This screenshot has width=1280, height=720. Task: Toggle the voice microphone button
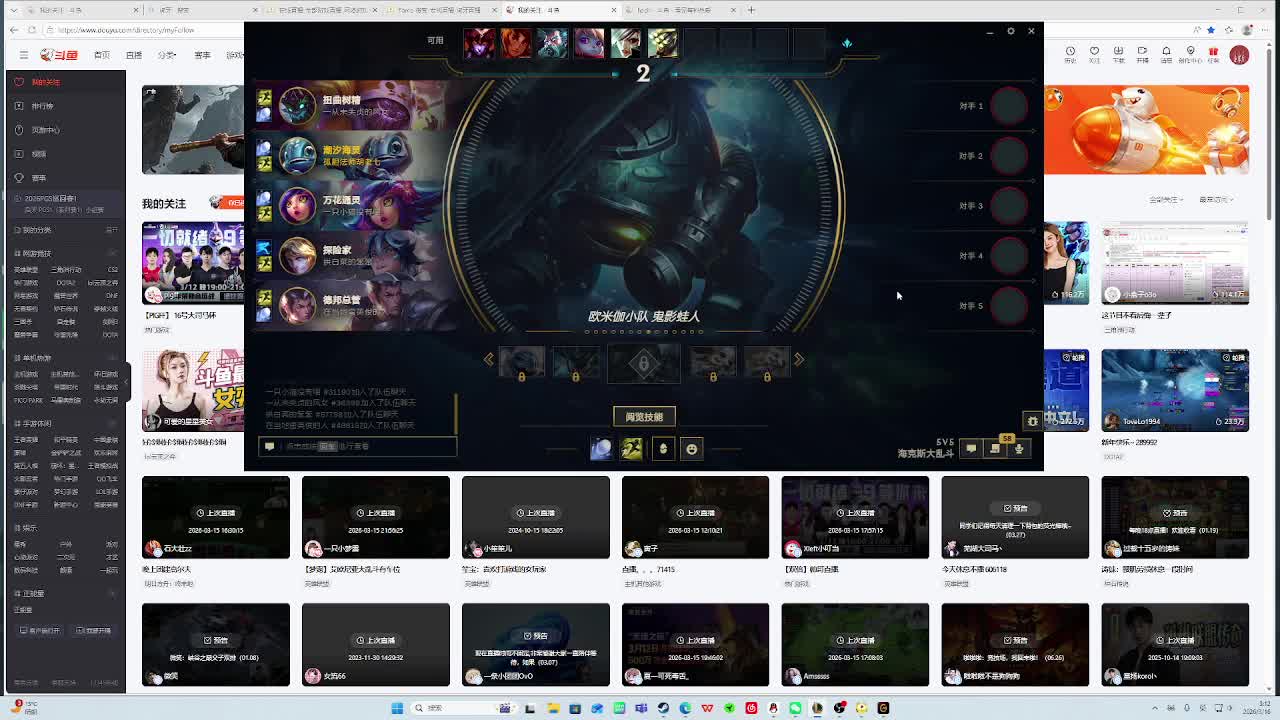coord(1019,449)
